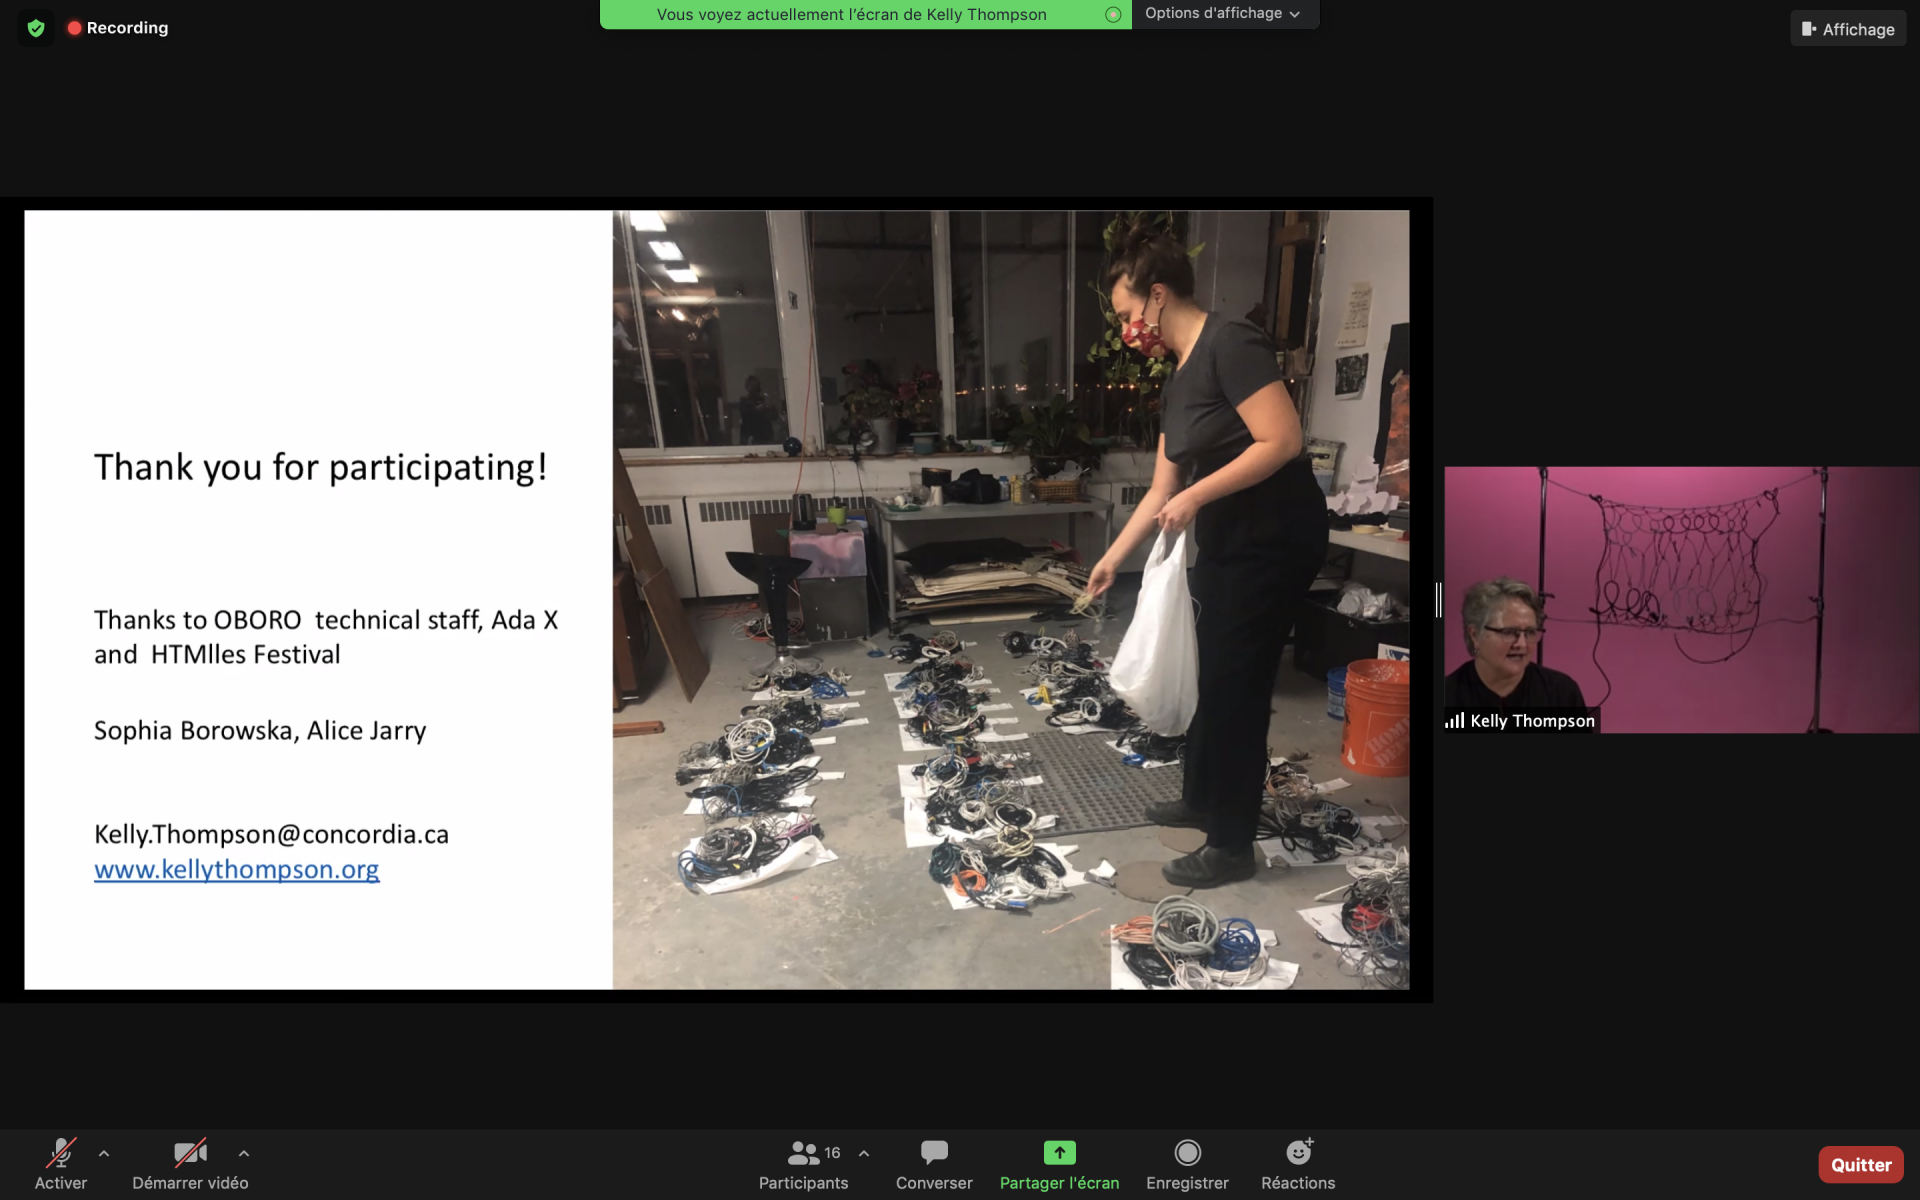
Task: Open chat with Converser icon
Action: coord(934,1165)
